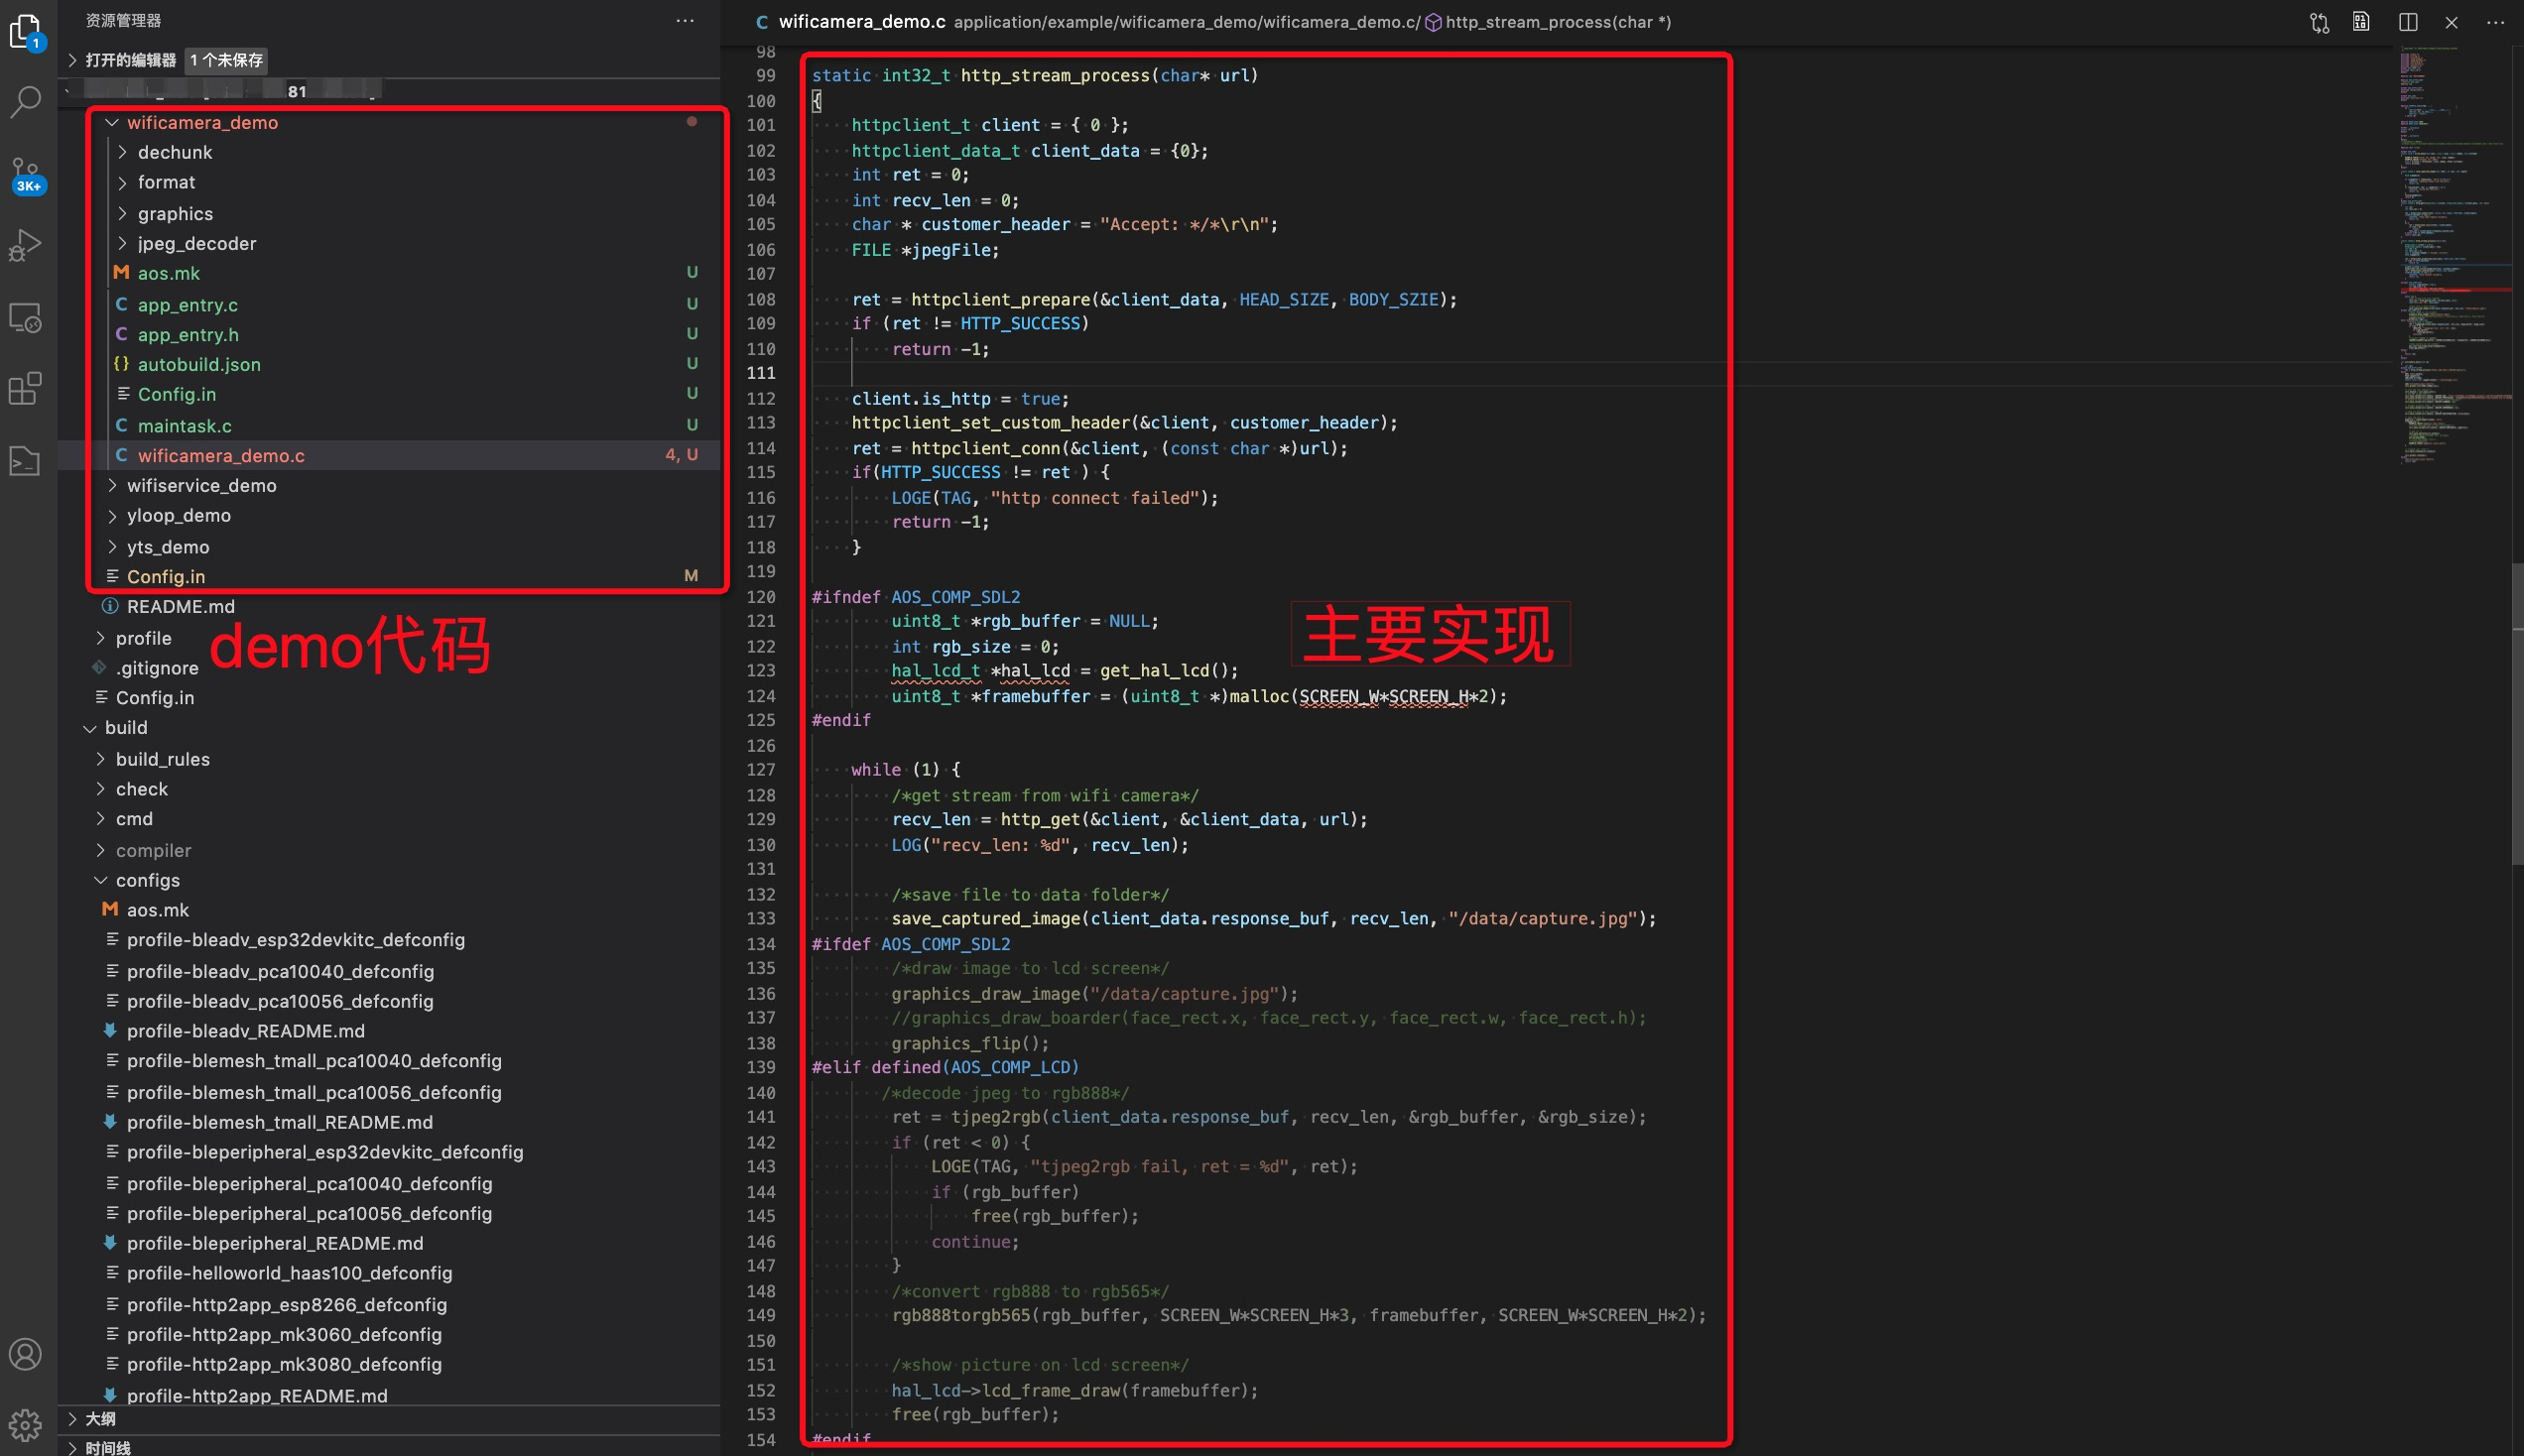Open the terminal panel icon in activity bar
Image resolution: width=2524 pixels, height=1456 pixels.
tap(26, 461)
